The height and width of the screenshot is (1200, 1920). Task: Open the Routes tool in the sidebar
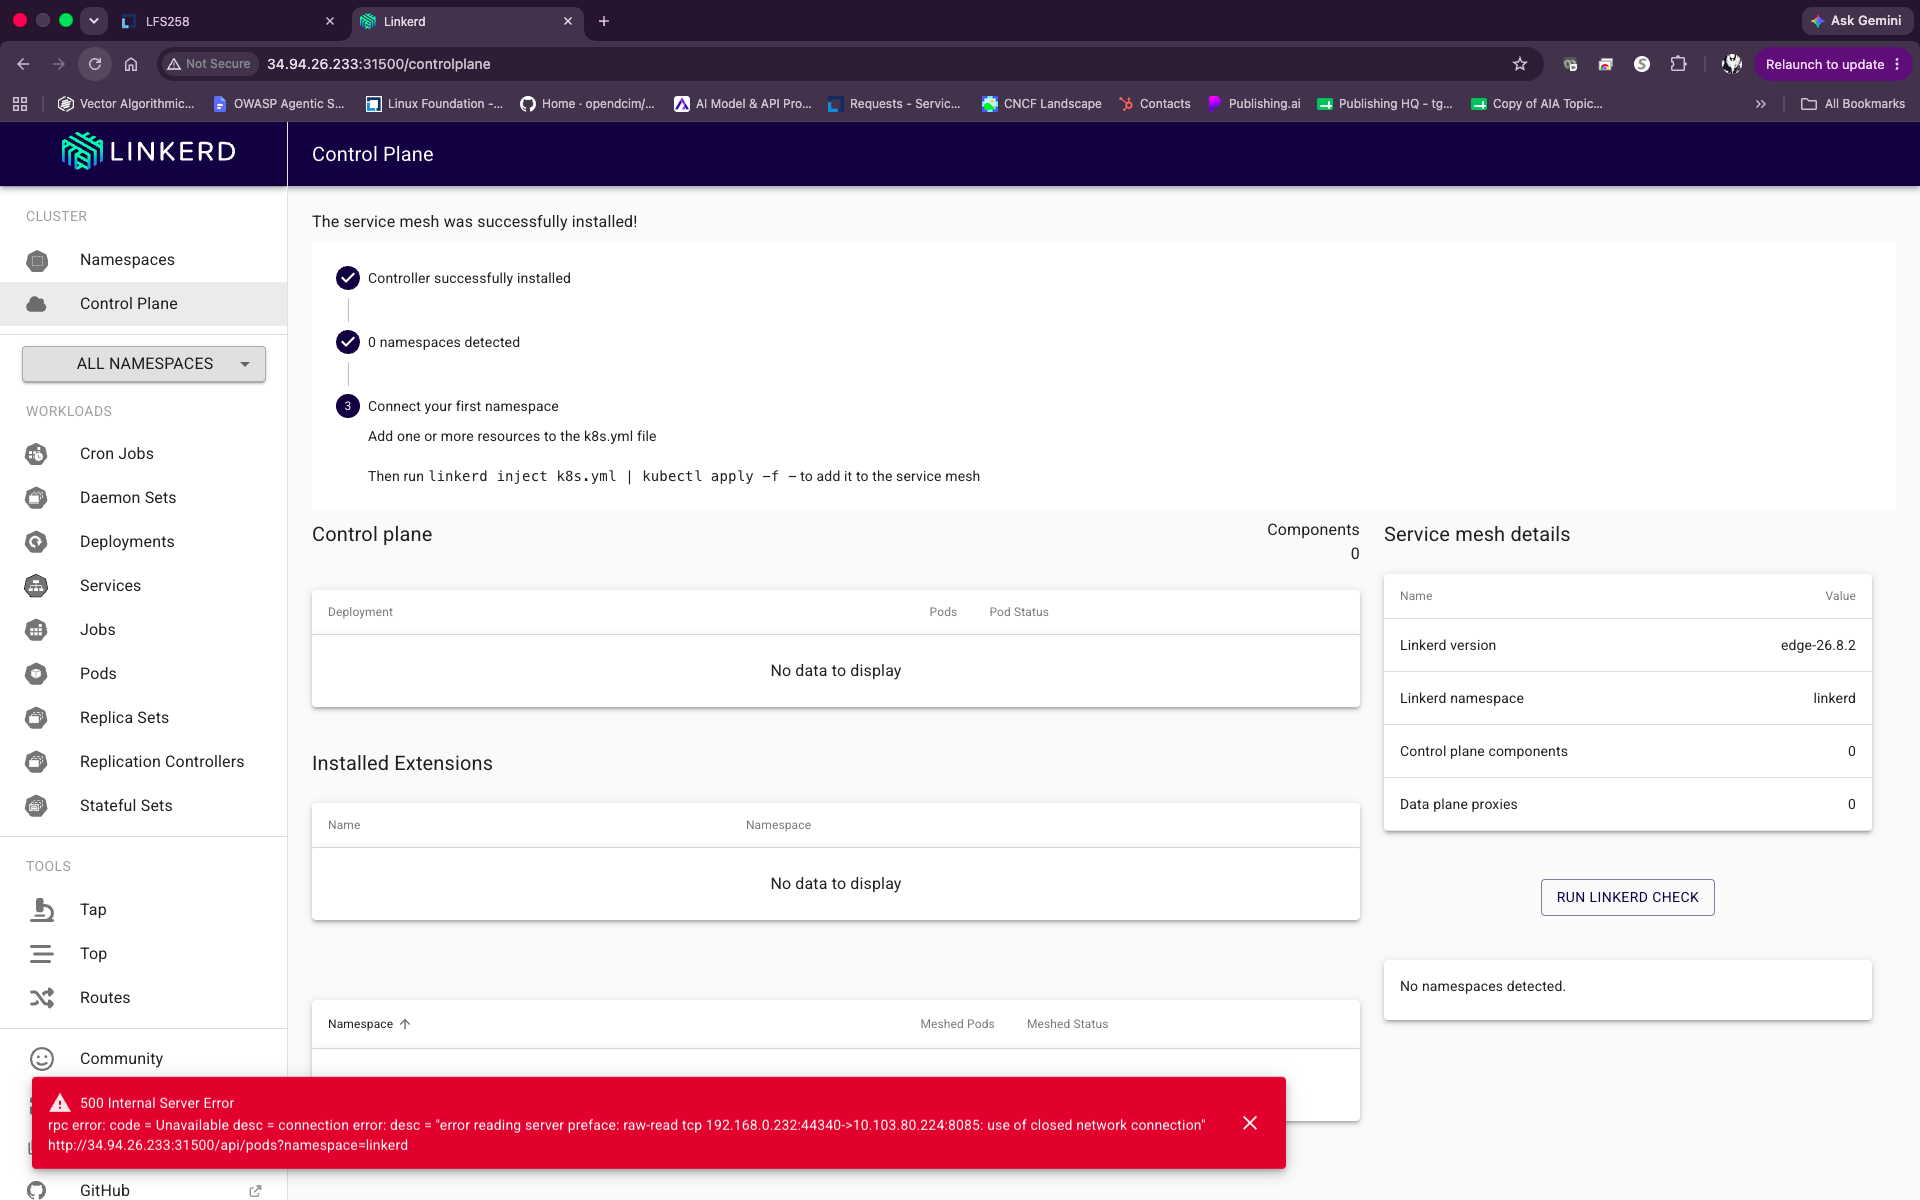144,998
